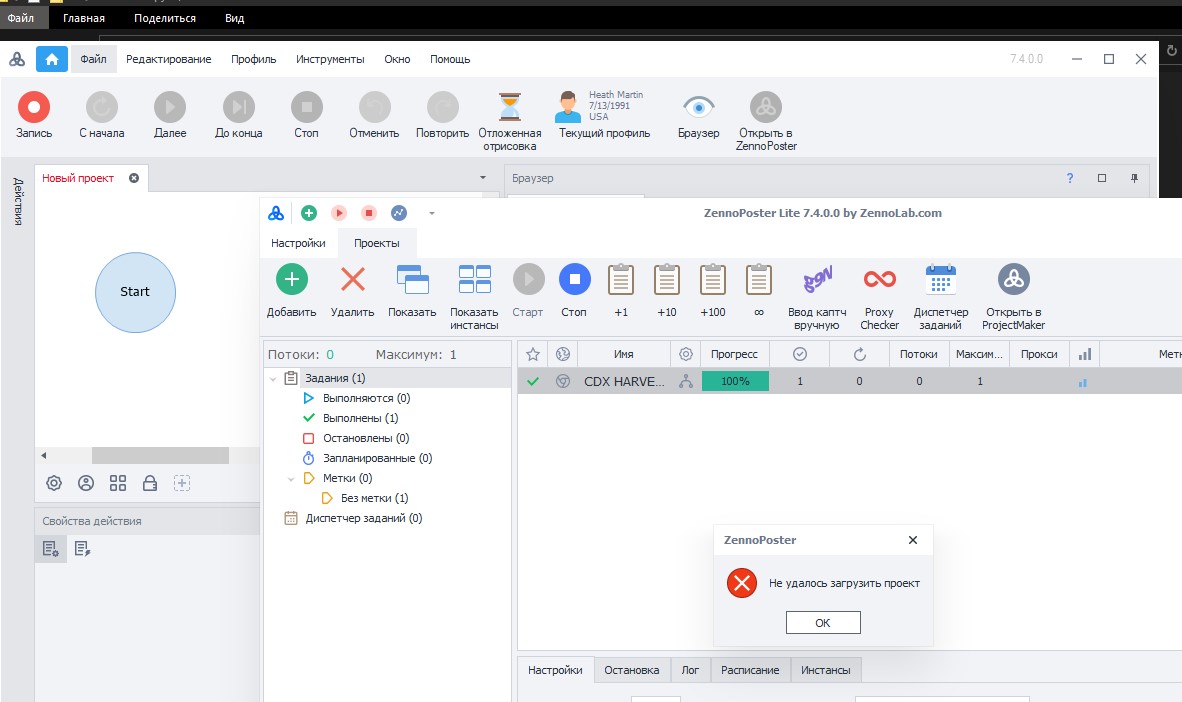Collapse the Задания (1) tree node
This screenshot has width=1182, height=702.
tap(273, 379)
